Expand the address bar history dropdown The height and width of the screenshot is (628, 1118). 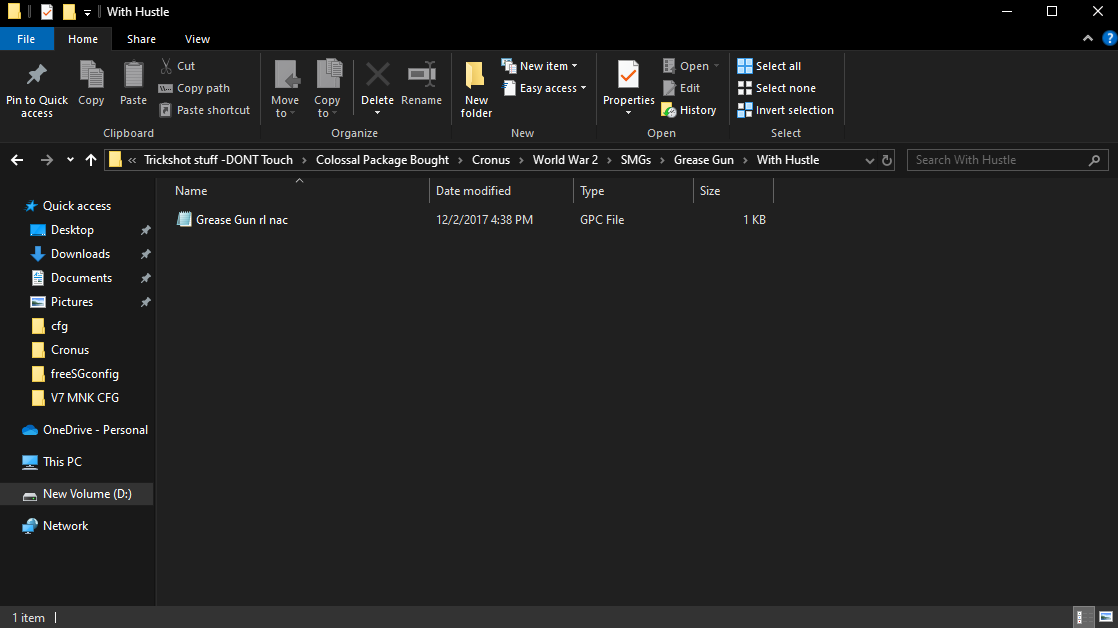coord(869,160)
